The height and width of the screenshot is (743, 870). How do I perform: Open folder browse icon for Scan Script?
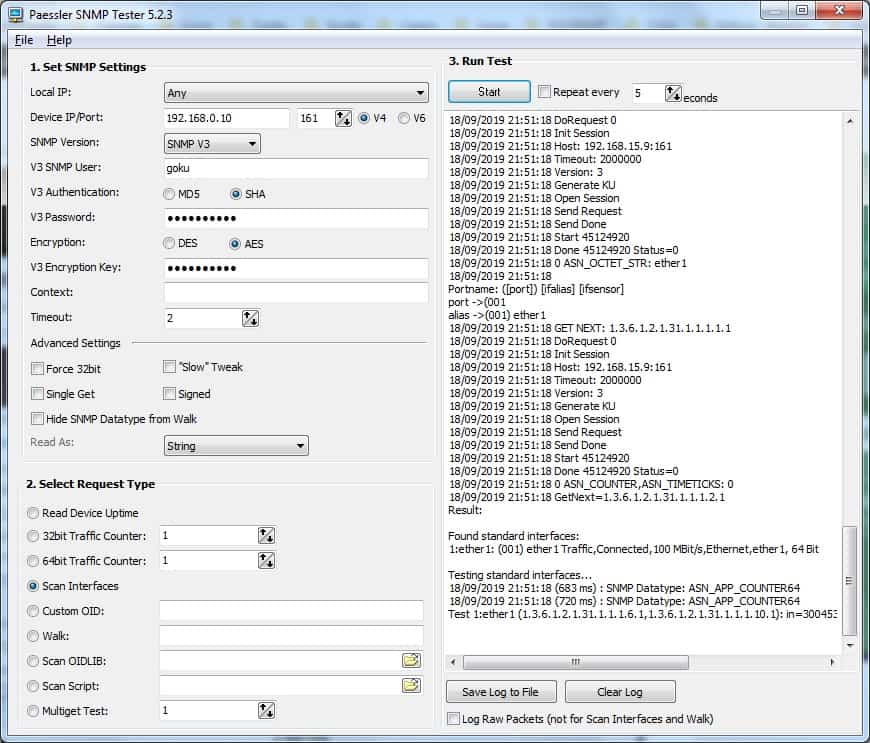[x=411, y=685]
